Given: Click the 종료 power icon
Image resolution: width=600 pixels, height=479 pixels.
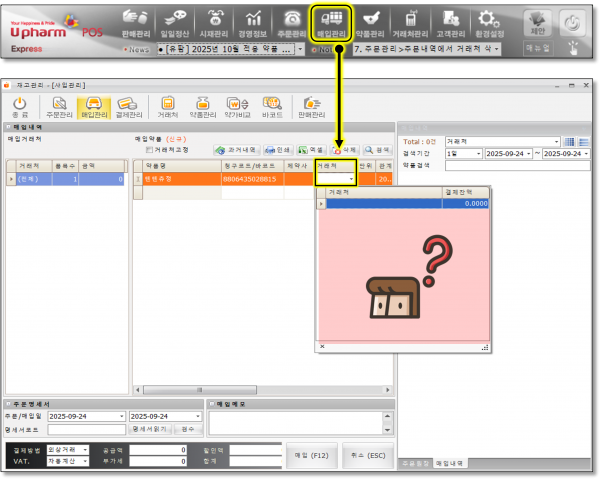Looking at the screenshot, I should point(19,106).
